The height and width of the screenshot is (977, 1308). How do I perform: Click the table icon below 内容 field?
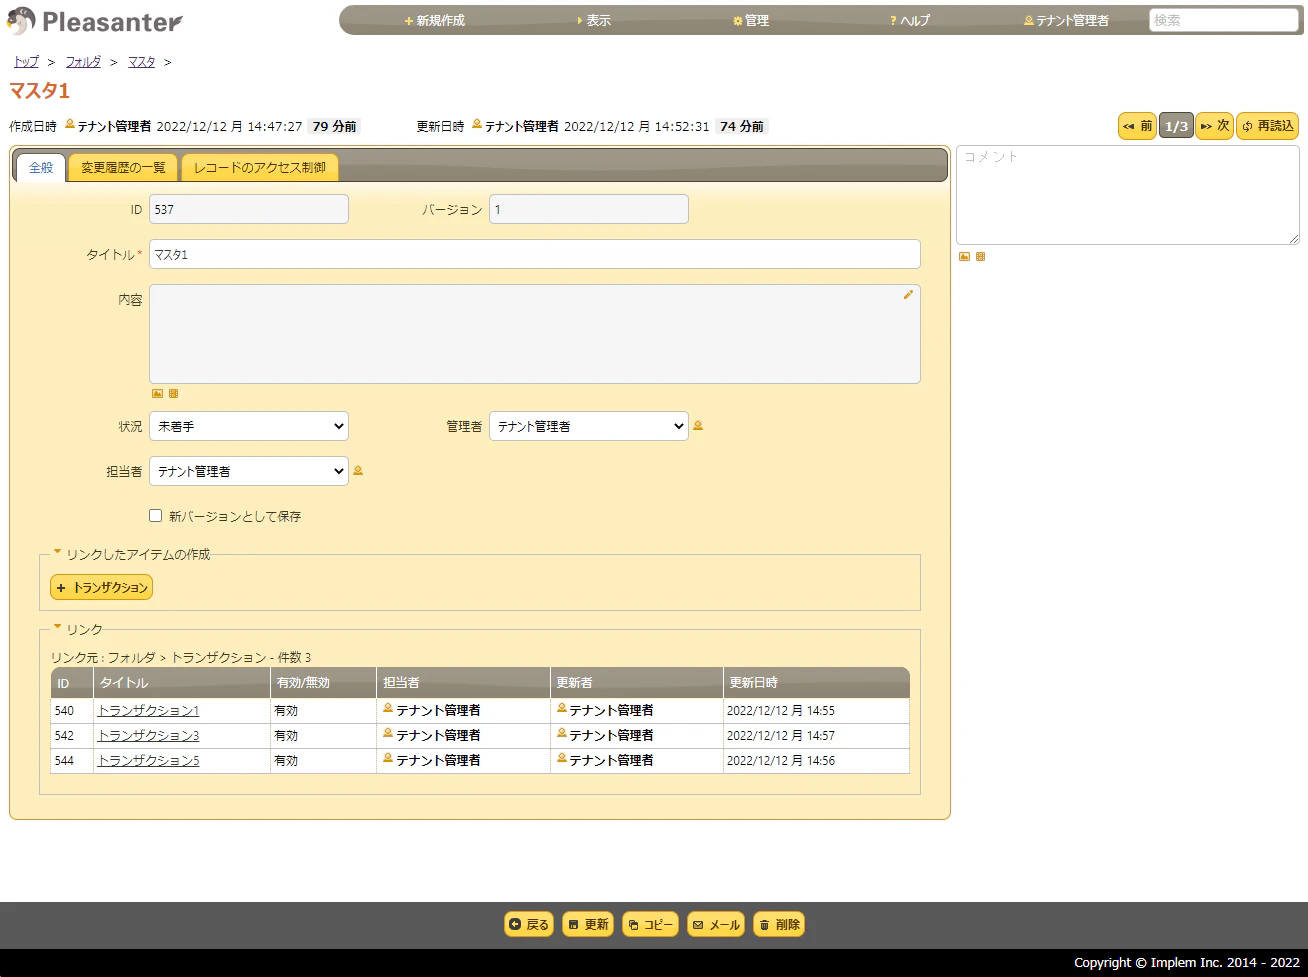[x=173, y=394]
